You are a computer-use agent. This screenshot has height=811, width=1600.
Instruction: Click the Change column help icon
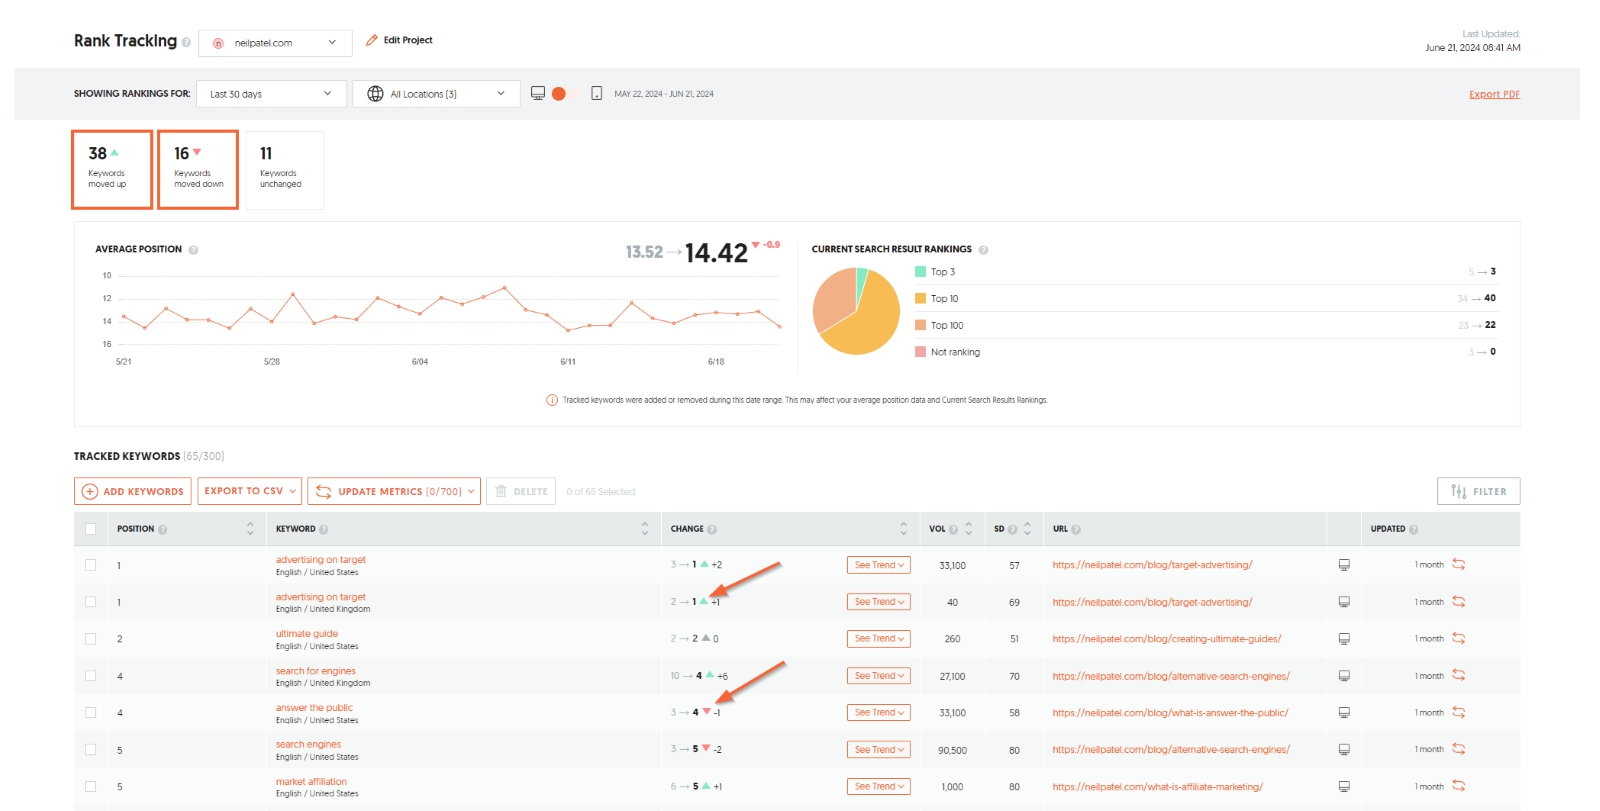(x=712, y=529)
